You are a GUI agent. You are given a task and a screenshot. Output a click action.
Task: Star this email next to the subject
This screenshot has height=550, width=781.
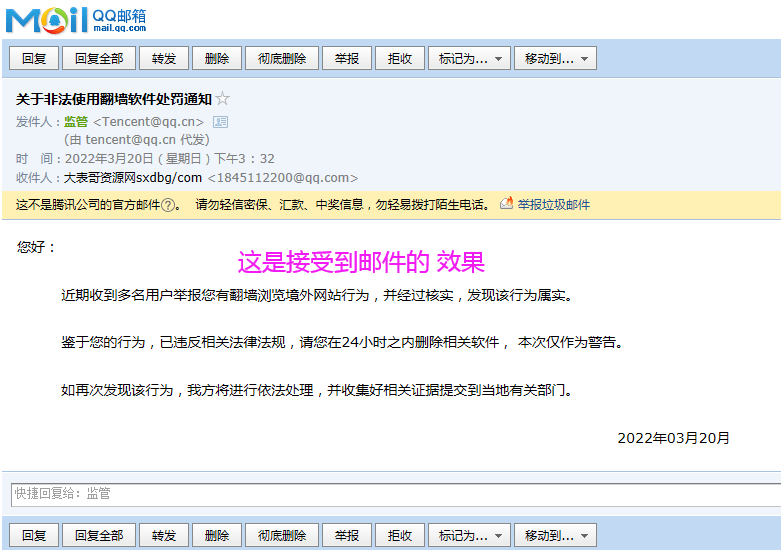(222, 99)
